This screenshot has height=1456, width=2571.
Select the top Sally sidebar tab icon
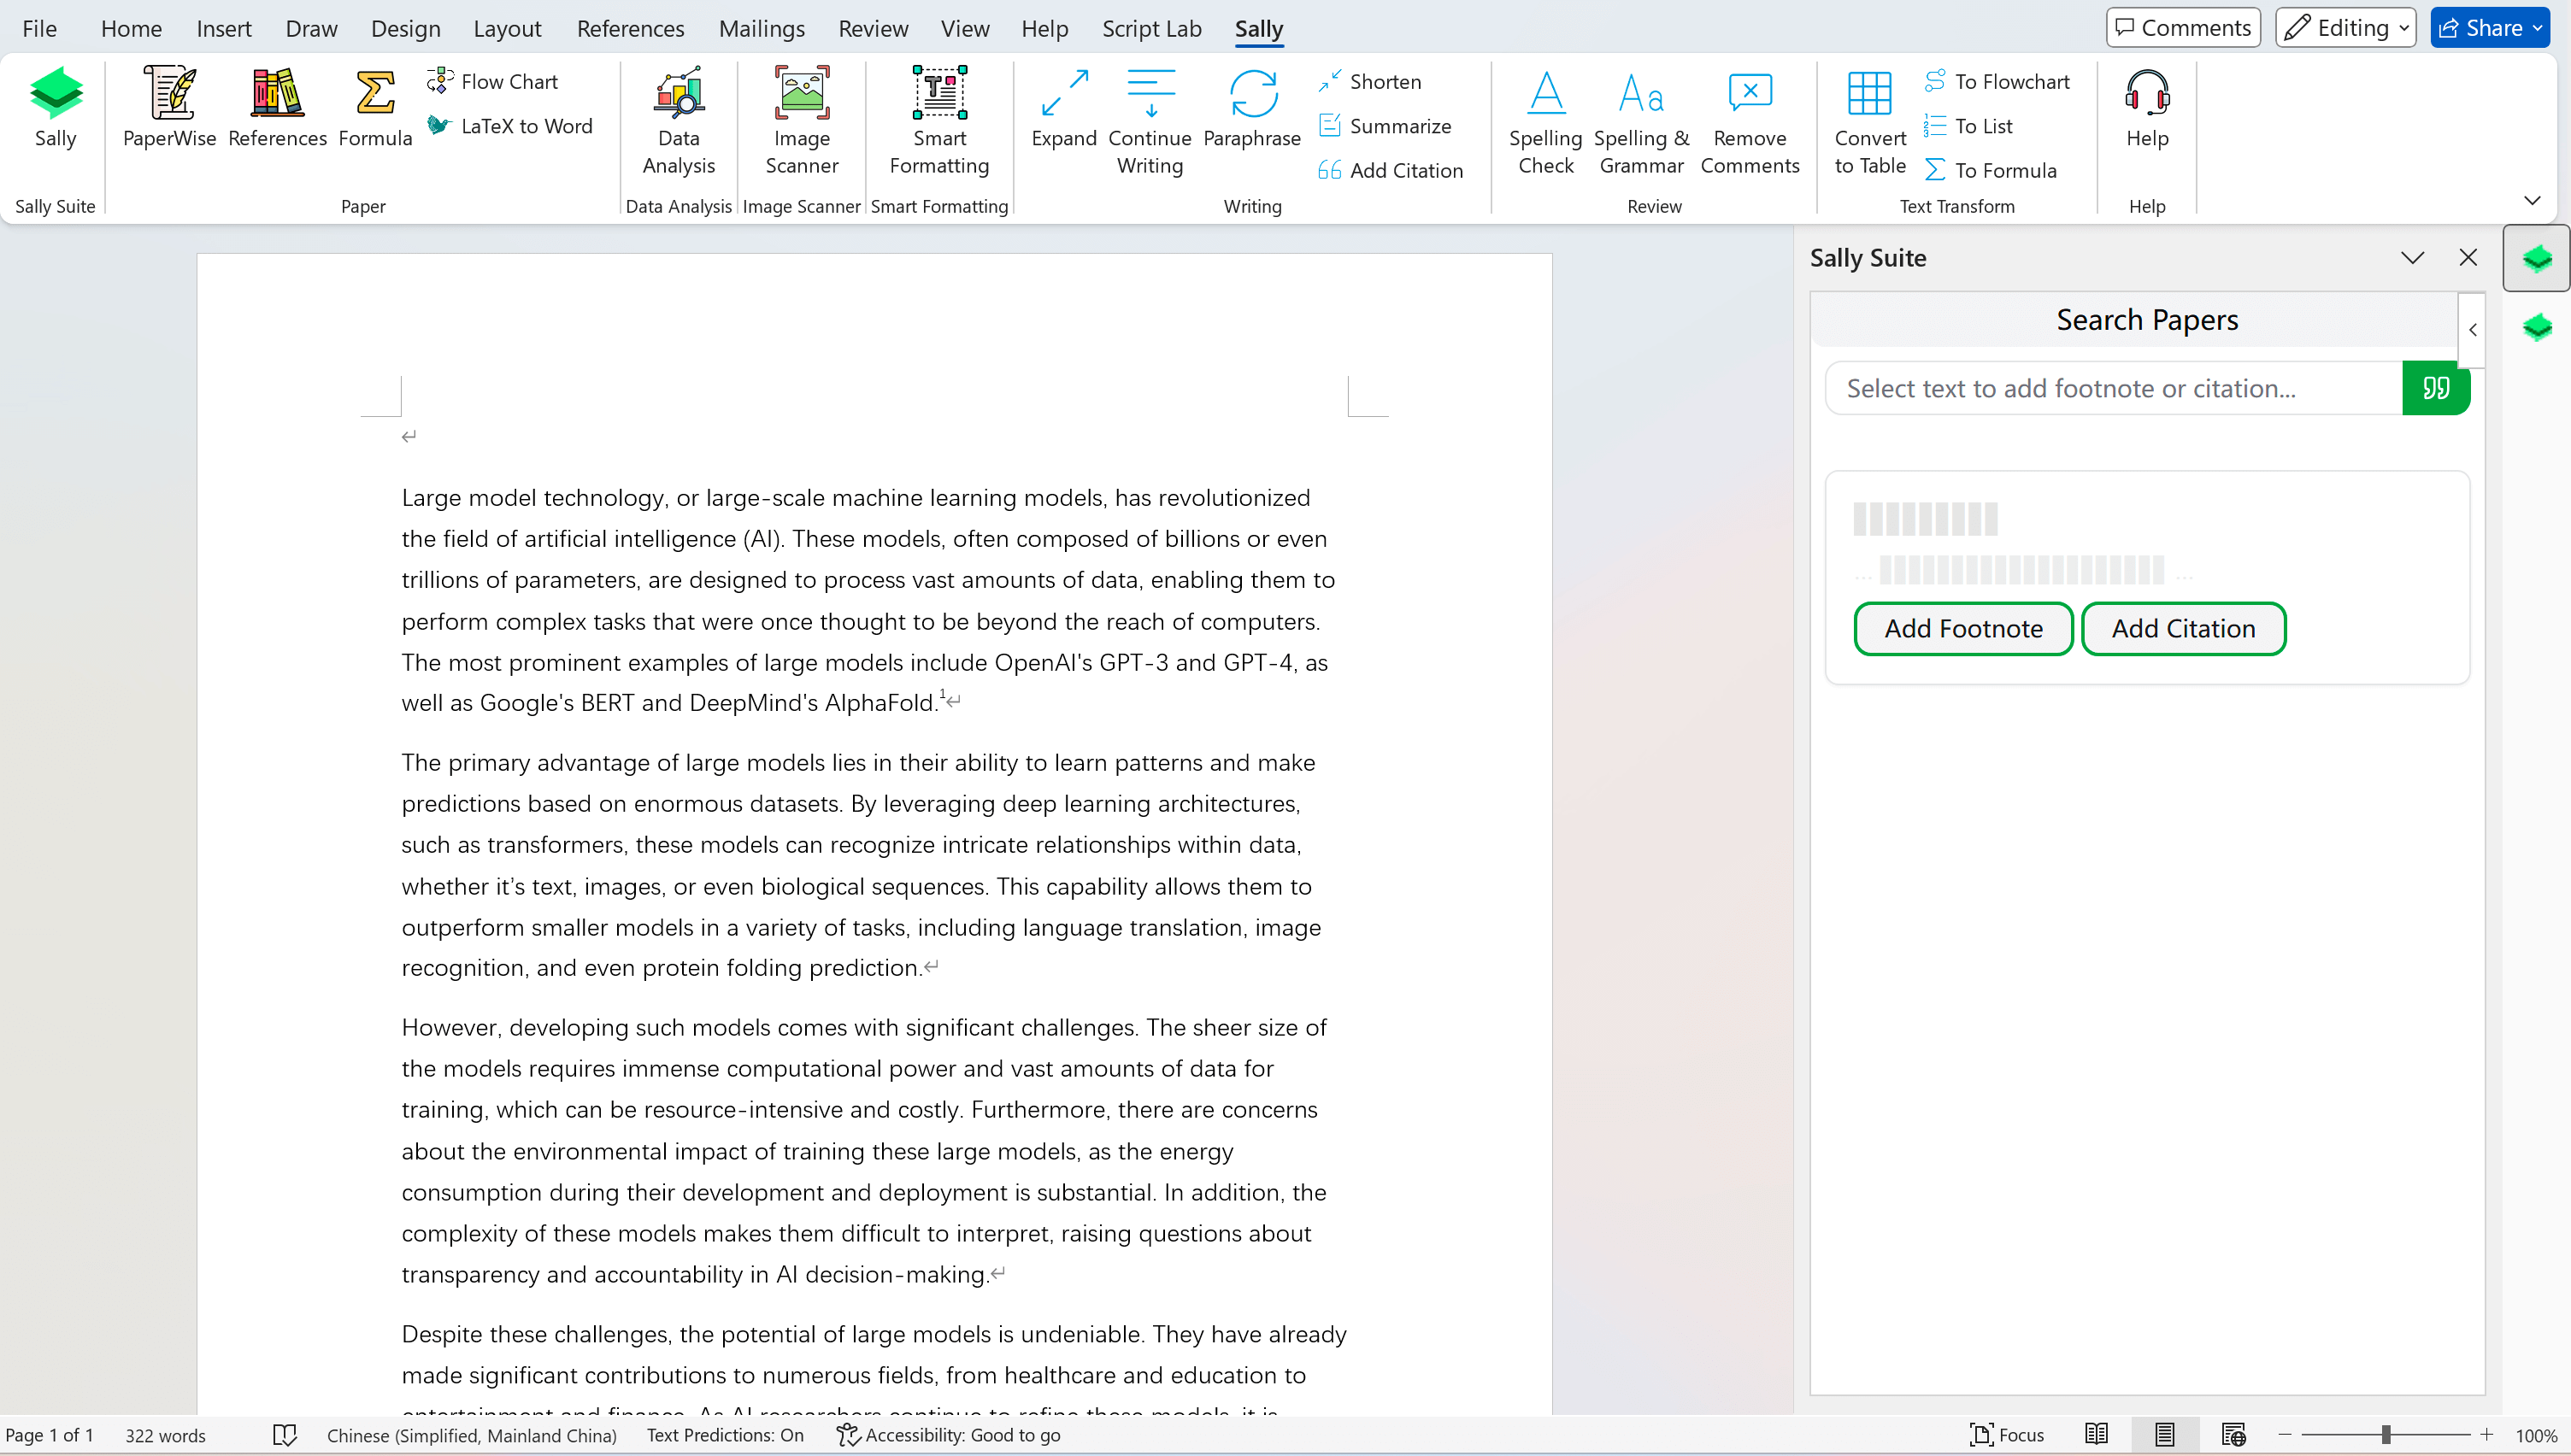click(x=2537, y=259)
